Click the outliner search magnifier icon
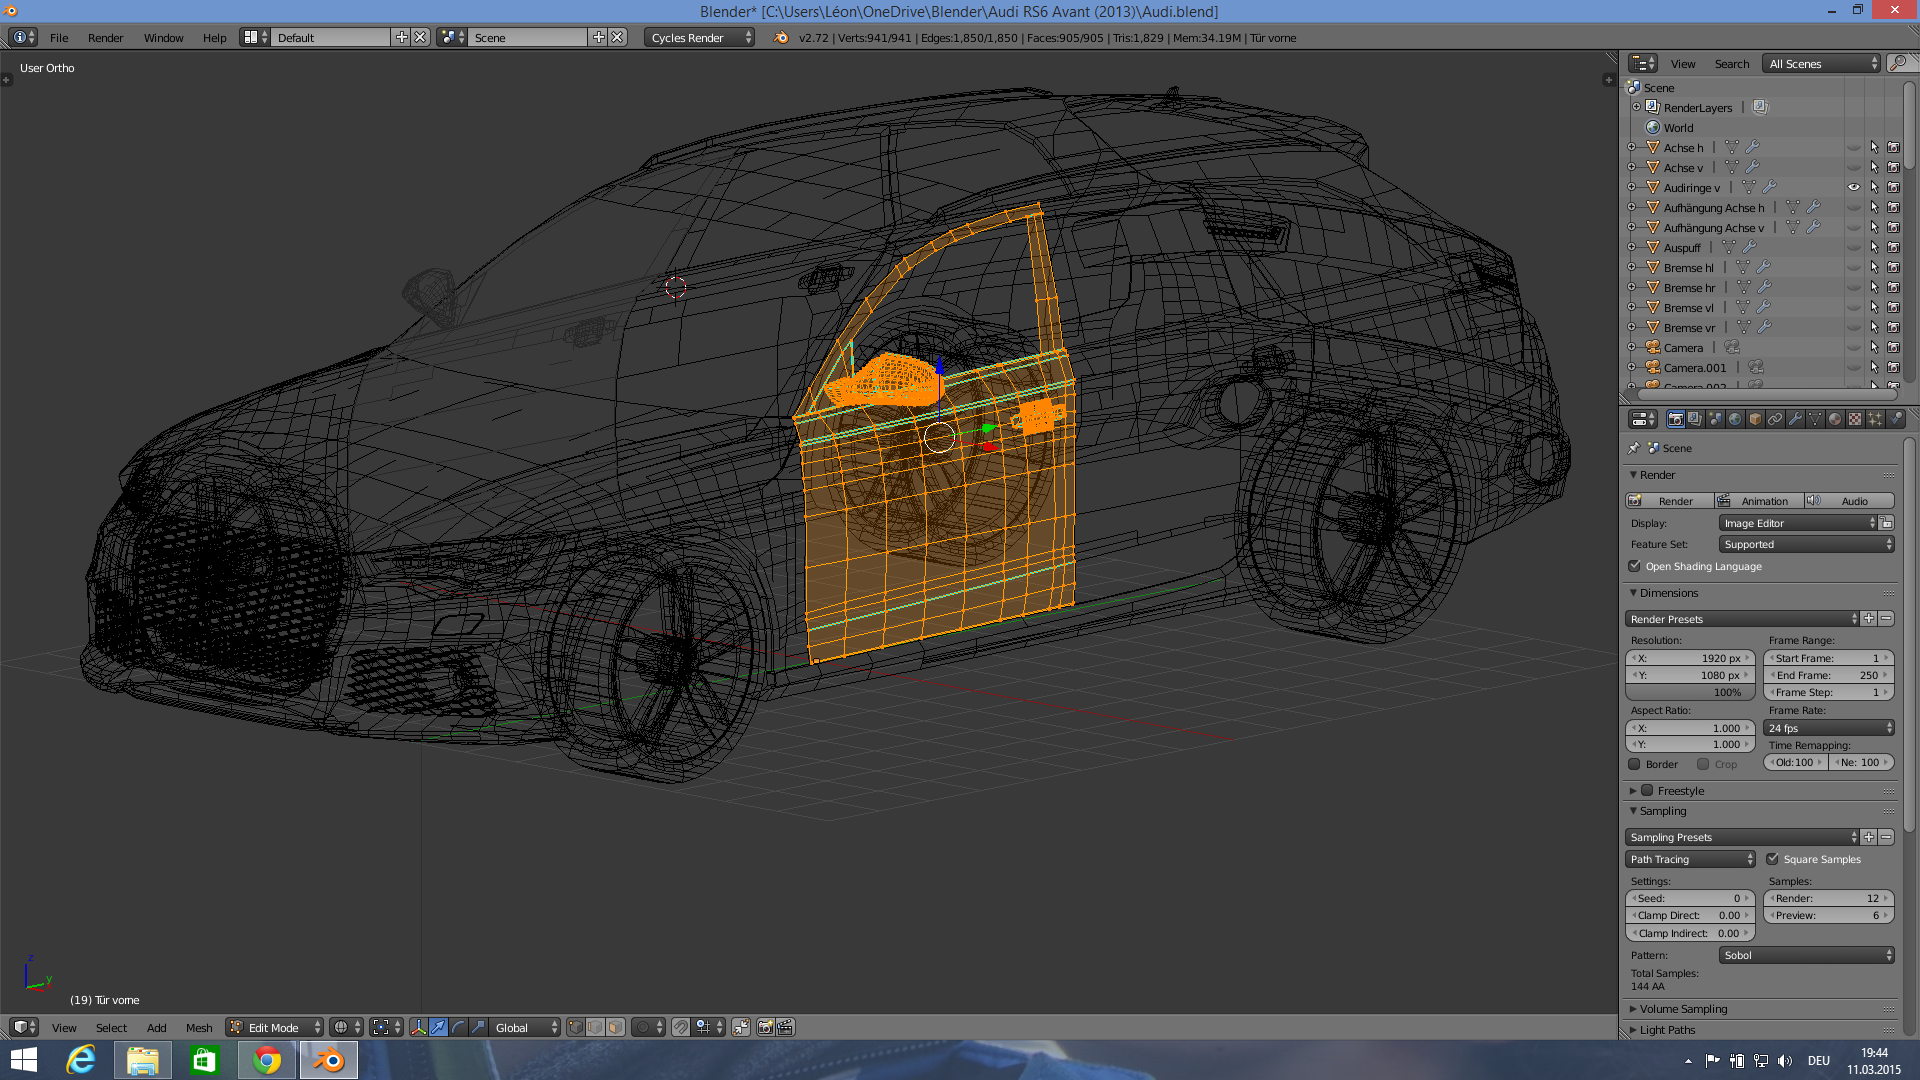Viewport: 1920px width, 1080px height. [x=1899, y=63]
